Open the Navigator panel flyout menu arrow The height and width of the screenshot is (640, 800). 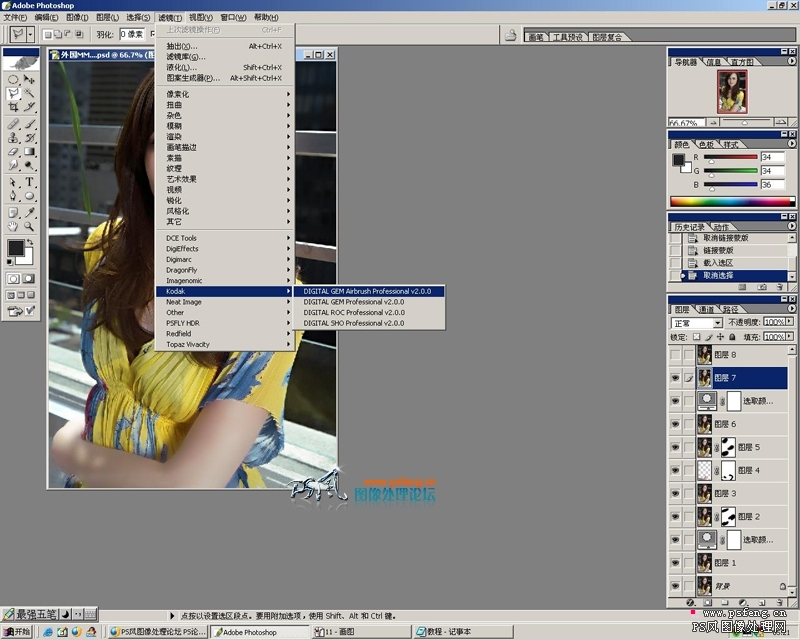point(792,61)
